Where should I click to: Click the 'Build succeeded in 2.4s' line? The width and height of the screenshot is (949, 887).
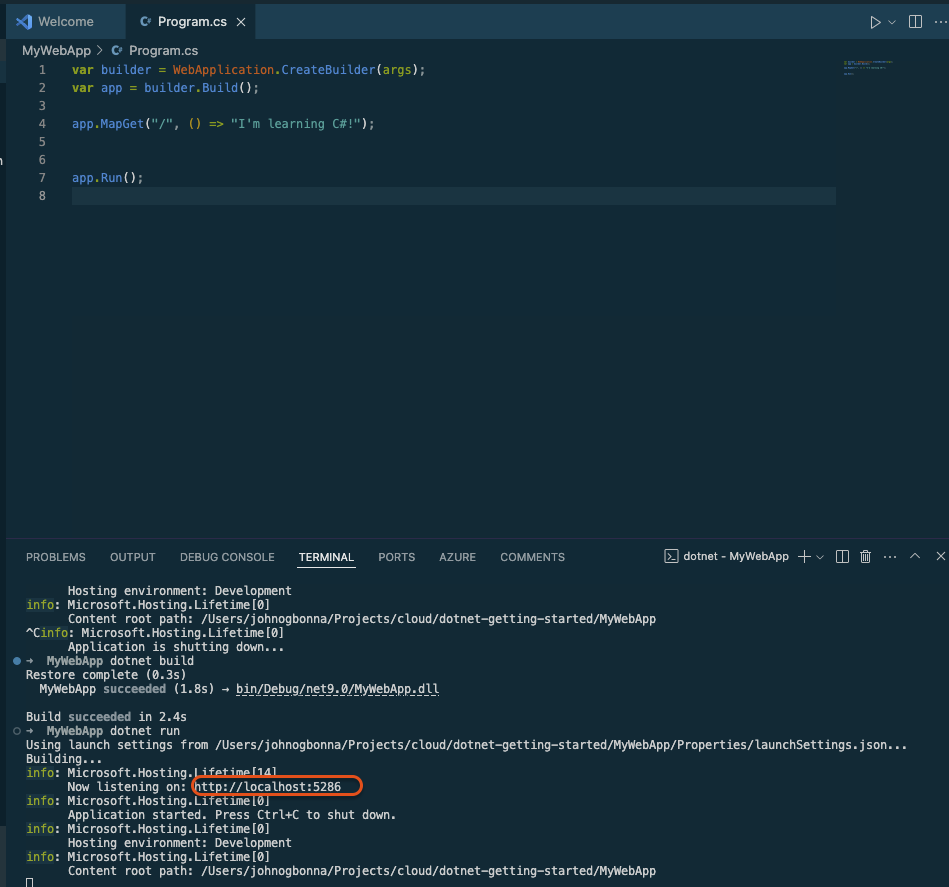click(x=106, y=717)
